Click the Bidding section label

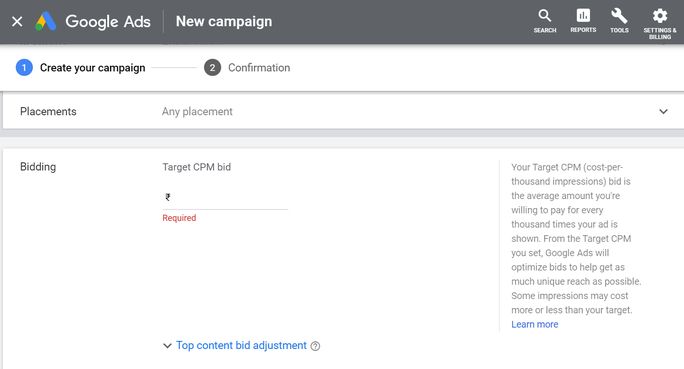38,167
